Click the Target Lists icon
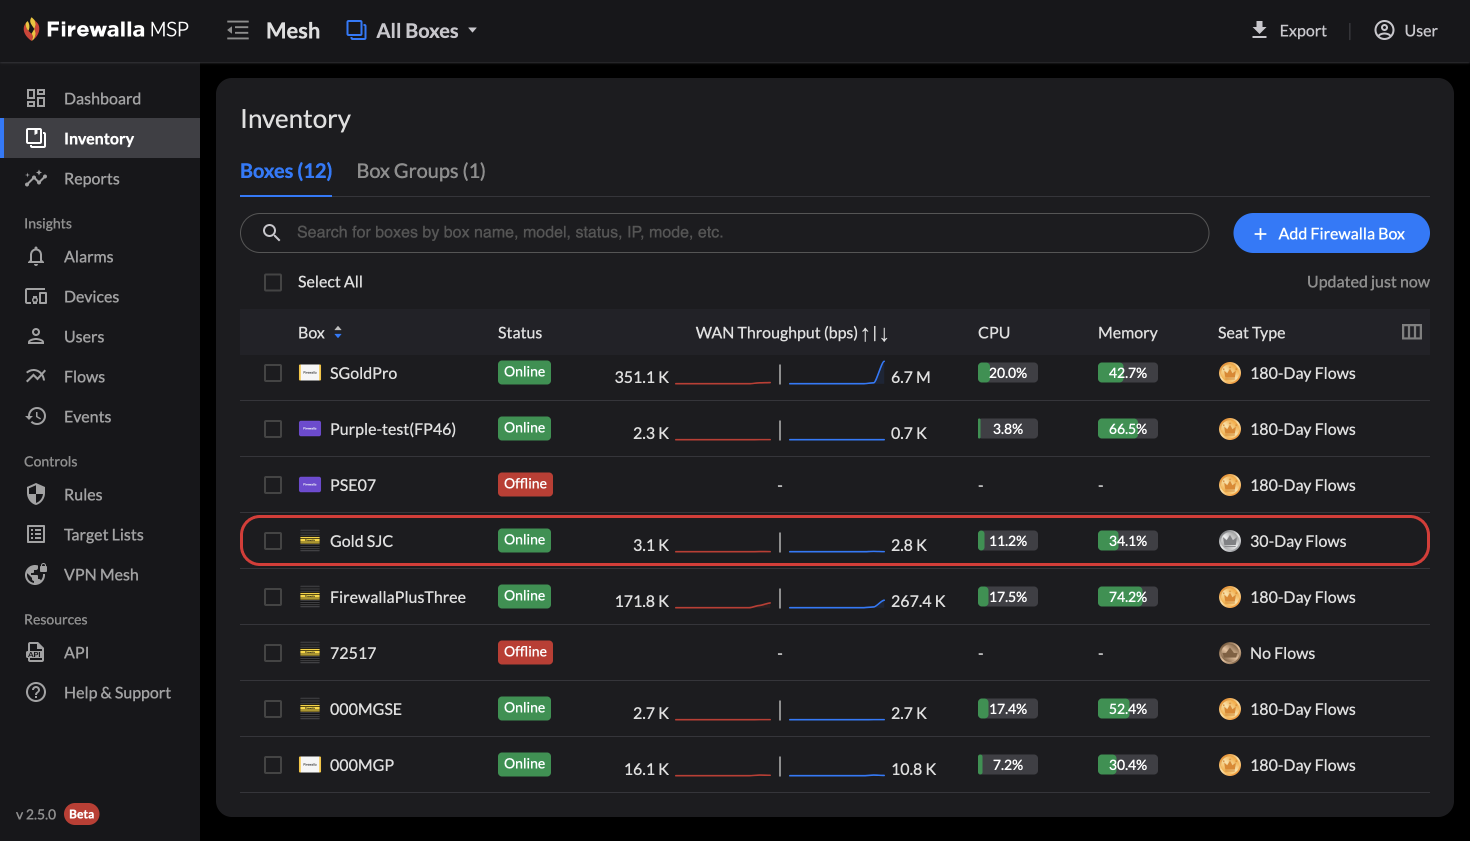Viewport: 1470px width, 841px height. [36, 534]
